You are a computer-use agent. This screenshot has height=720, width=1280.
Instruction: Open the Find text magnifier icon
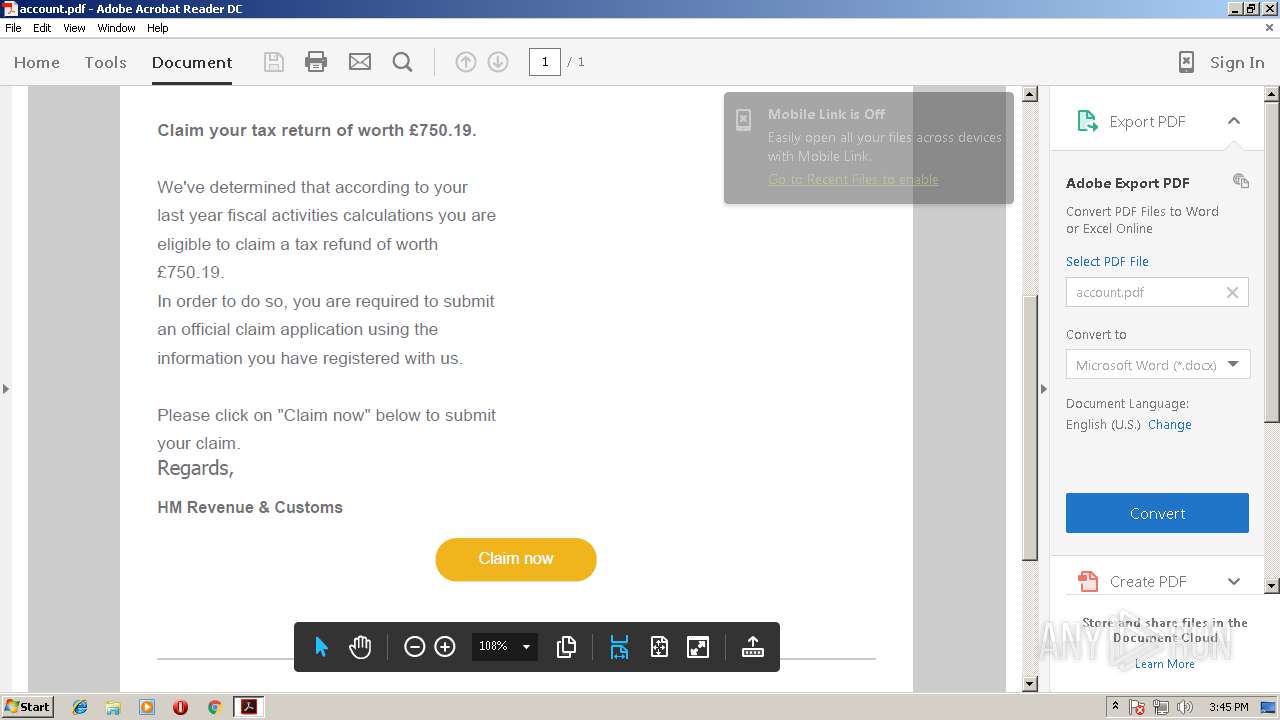click(403, 62)
